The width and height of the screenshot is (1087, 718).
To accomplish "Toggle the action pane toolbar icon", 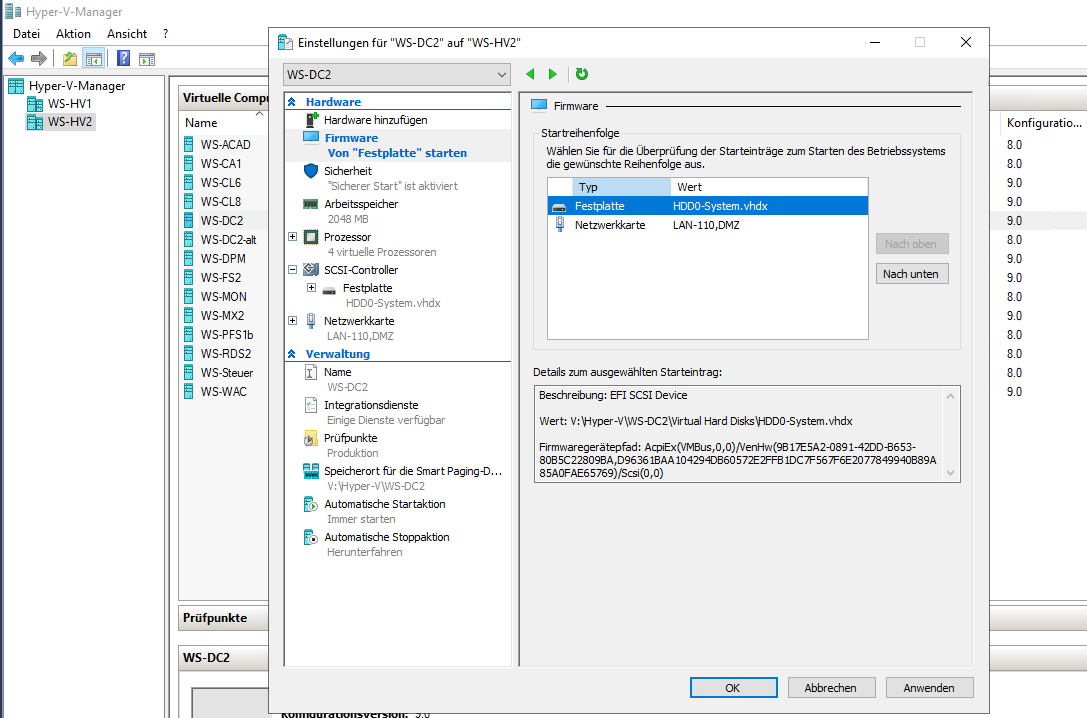I will click(x=147, y=59).
